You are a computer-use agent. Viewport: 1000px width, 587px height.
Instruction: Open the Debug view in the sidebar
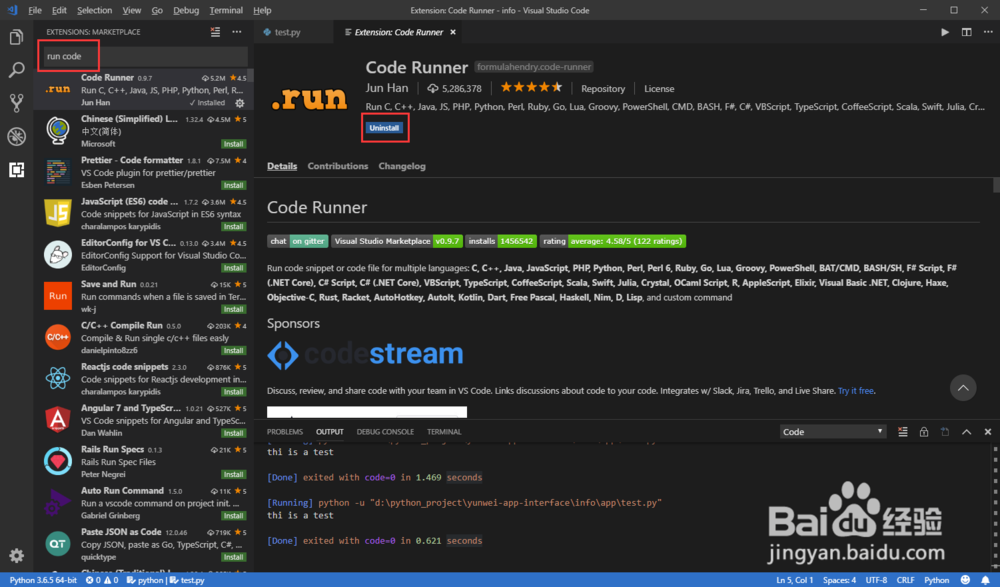click(15, 137)
